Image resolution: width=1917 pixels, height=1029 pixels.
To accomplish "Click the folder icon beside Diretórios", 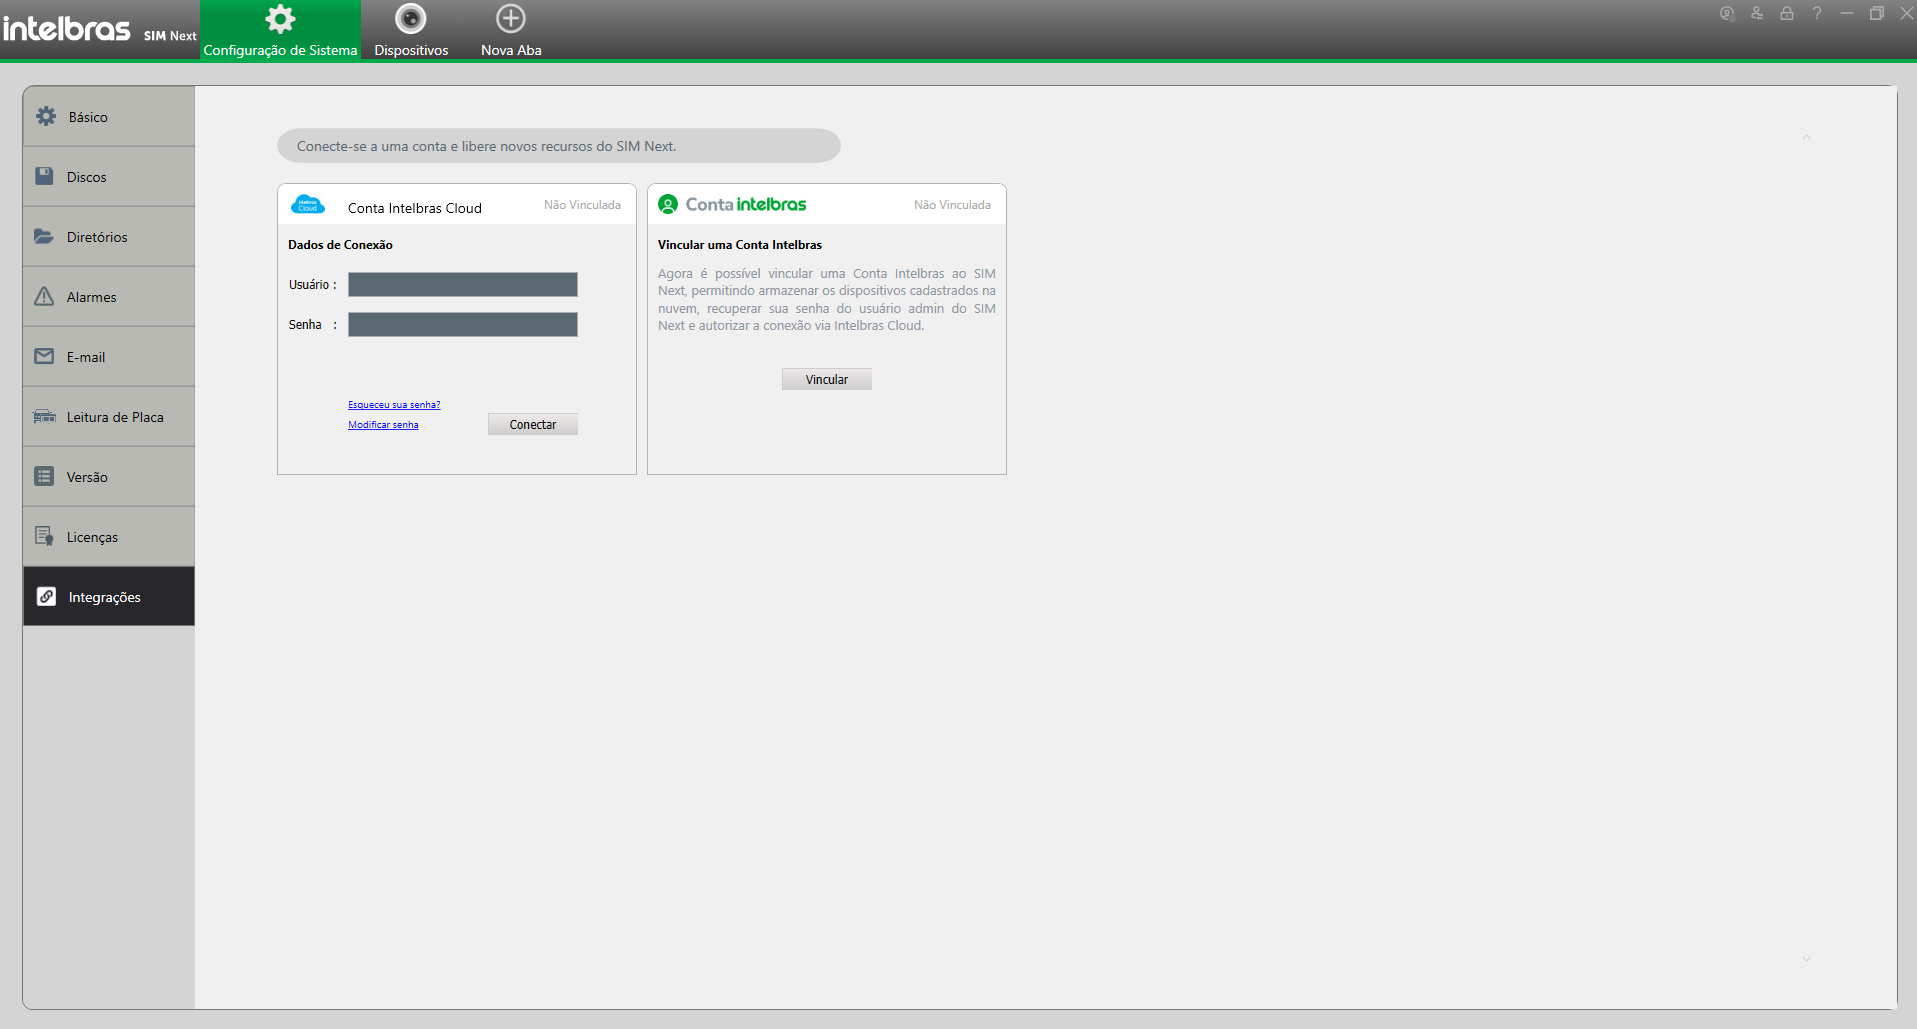I will click(44, 236).
